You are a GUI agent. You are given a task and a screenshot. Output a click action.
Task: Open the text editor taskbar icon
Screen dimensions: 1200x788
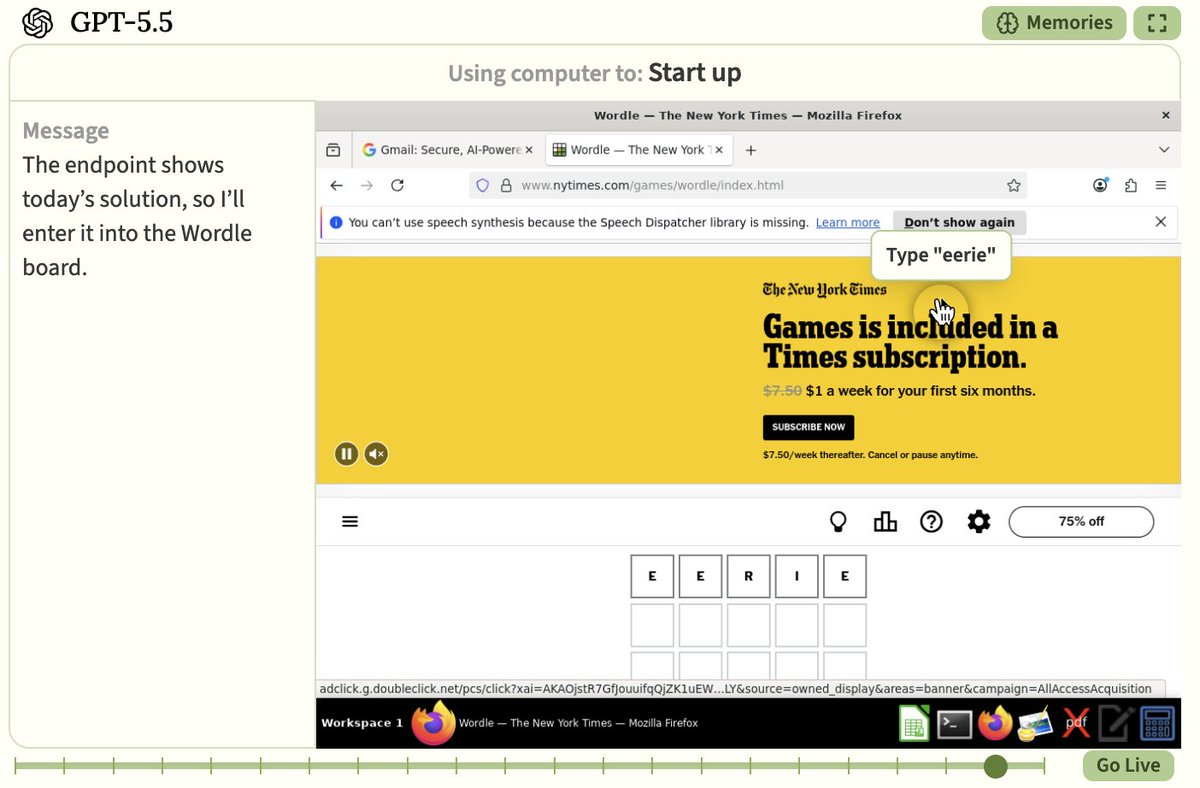pos(1116,723)
